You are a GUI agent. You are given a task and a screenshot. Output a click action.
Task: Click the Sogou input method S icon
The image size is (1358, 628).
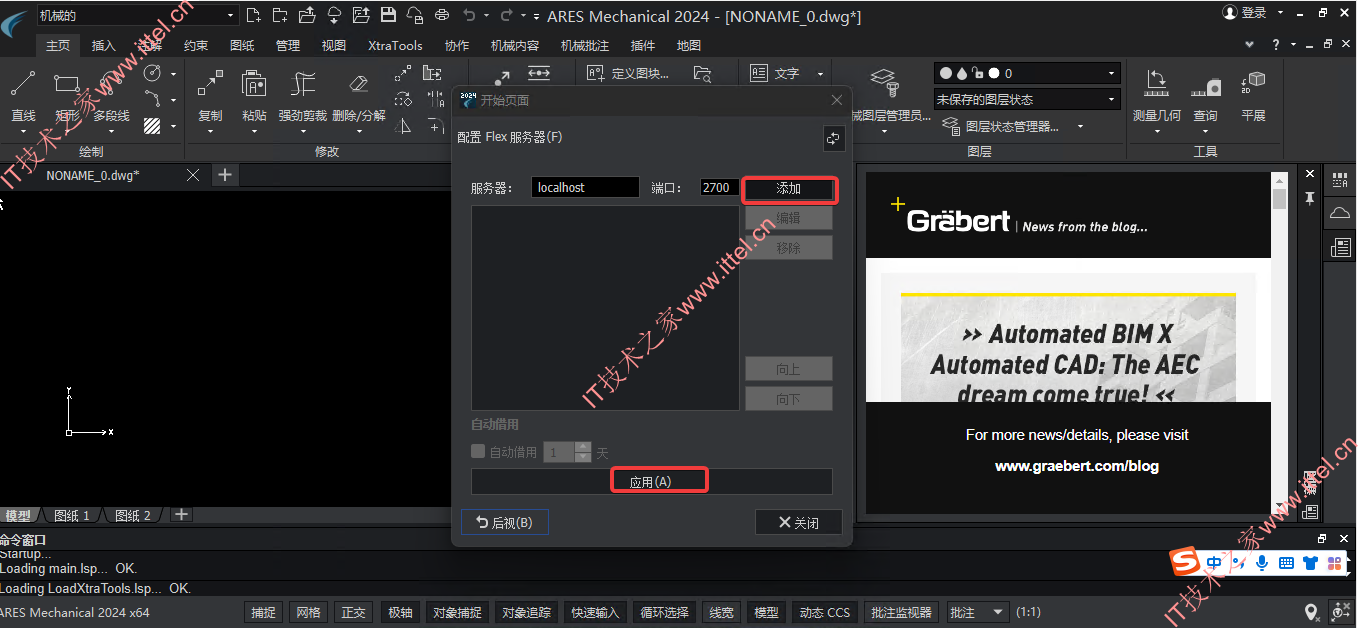click(1185, 562)
